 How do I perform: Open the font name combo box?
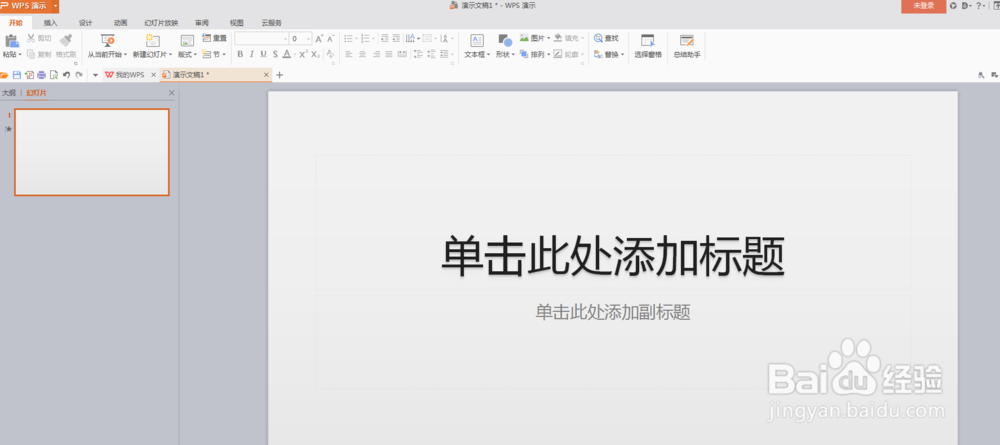261,39
